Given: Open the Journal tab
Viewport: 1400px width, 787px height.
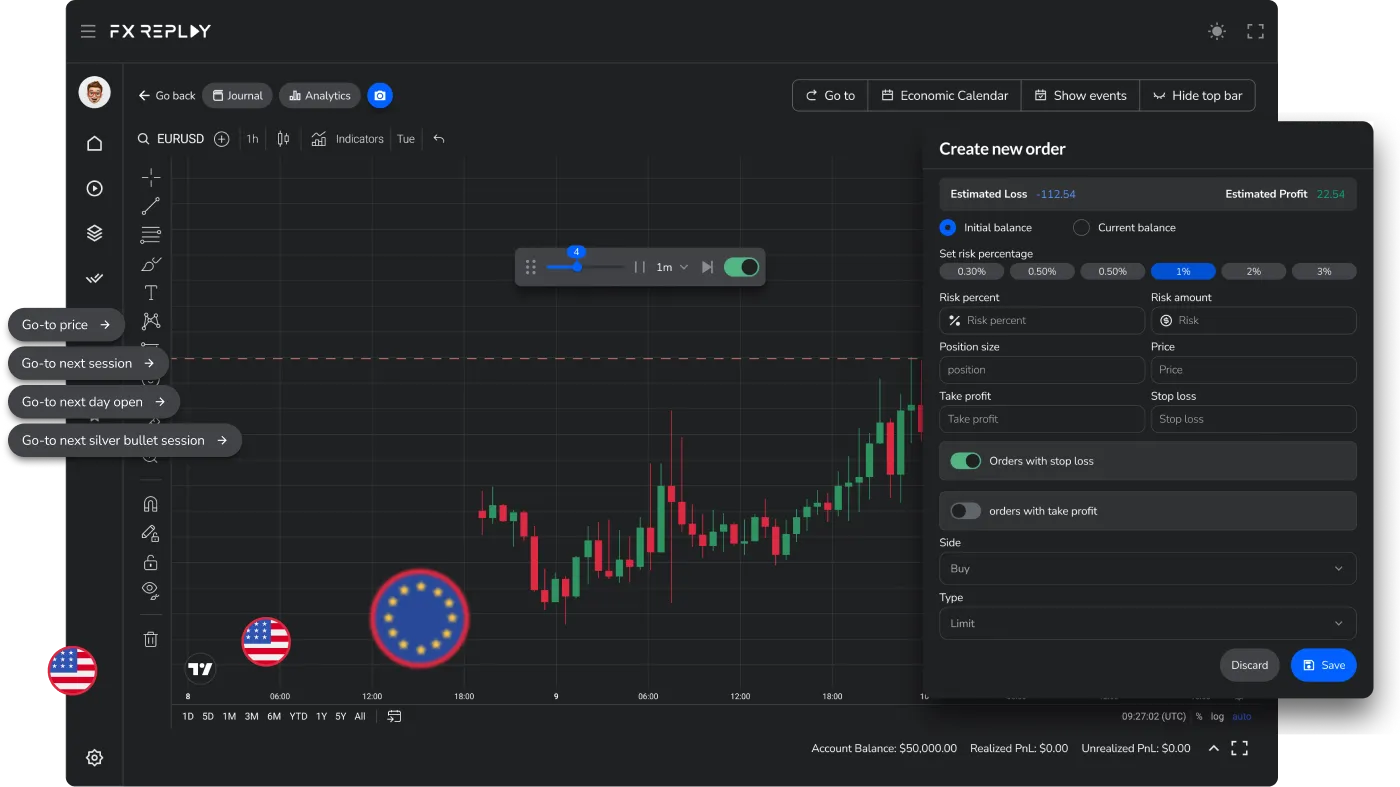Looking at the screenshot, I should [x=237, y=95].
